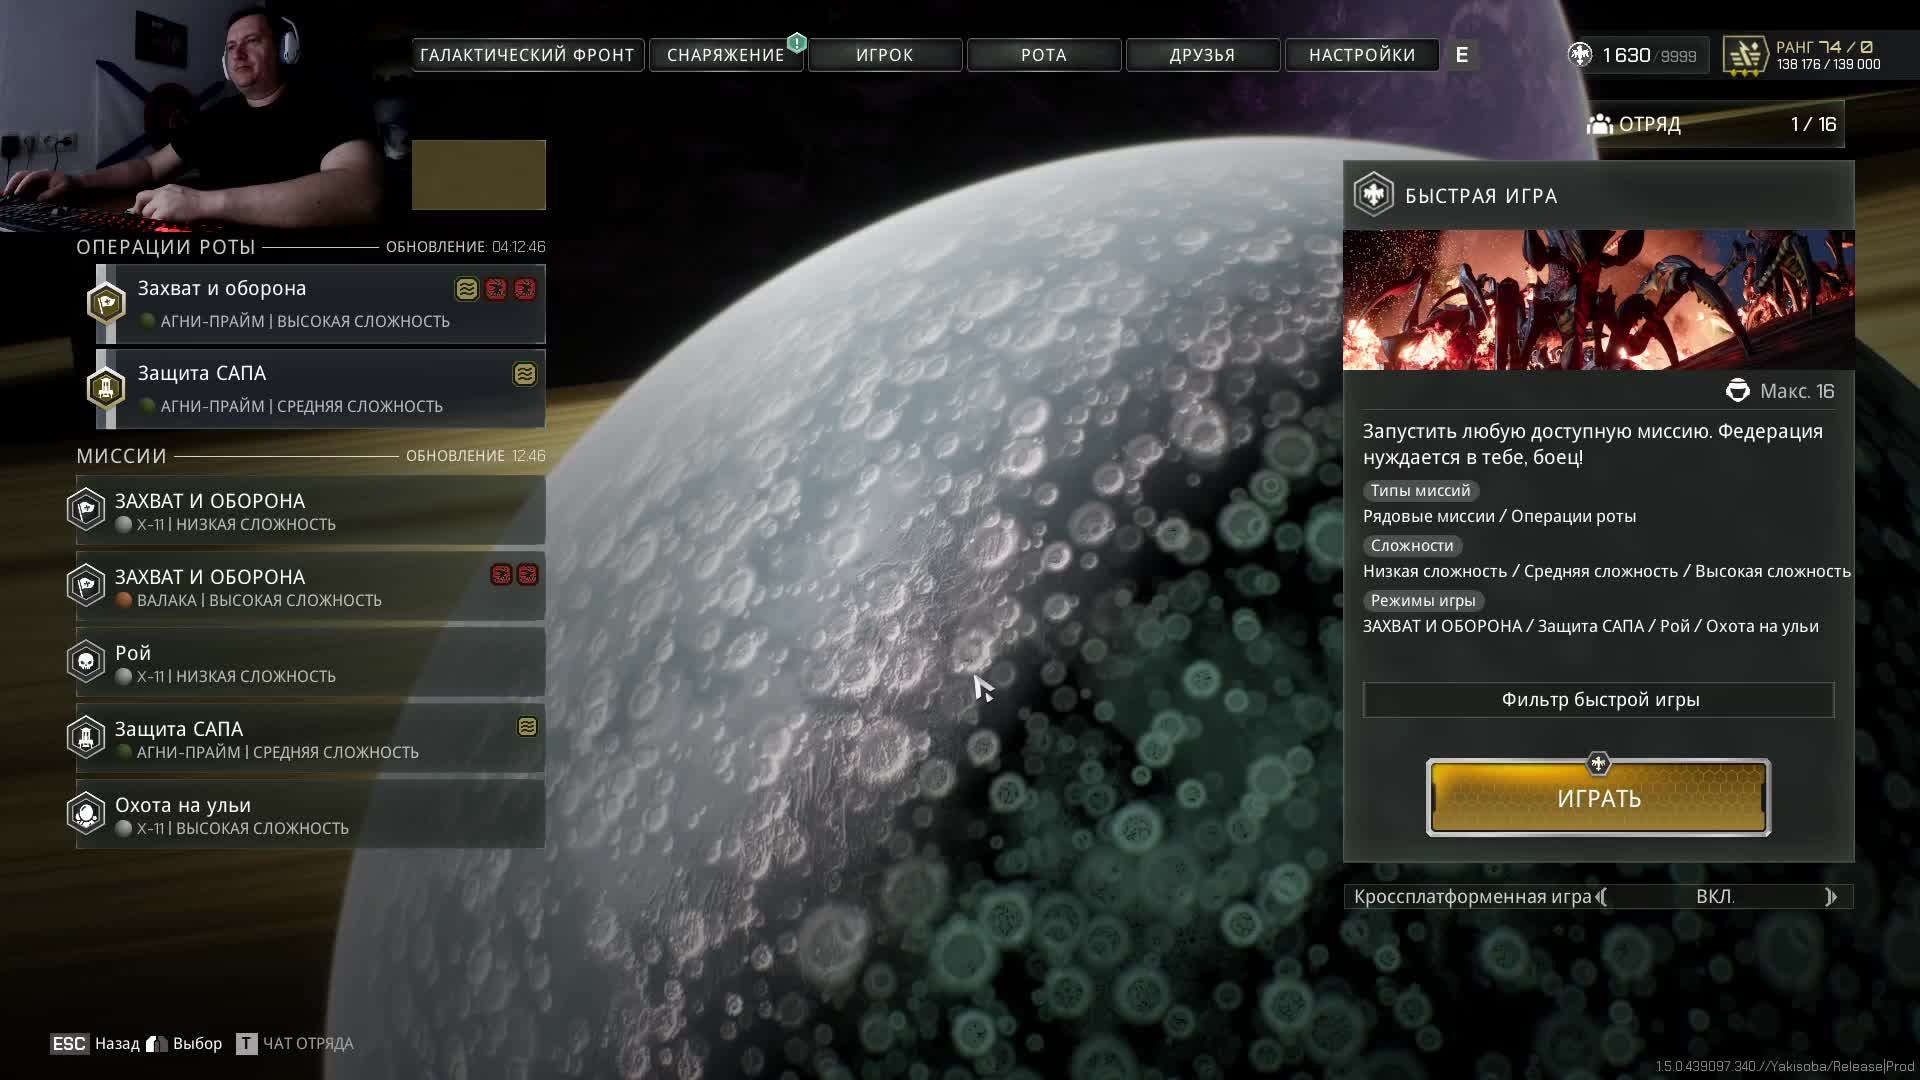Click the currency emblem beside 1630

tap(1580, 55)
